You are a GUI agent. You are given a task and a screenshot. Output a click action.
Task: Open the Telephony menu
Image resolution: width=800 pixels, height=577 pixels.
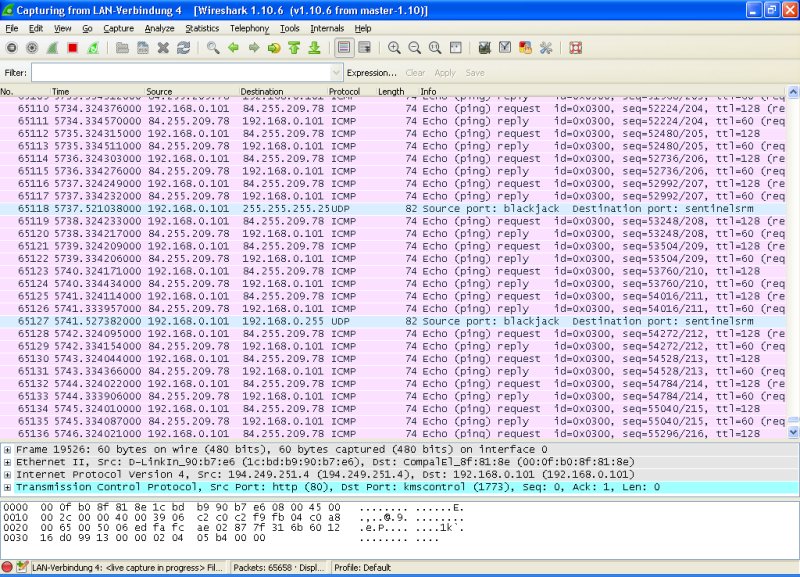[x=249, y=28]
